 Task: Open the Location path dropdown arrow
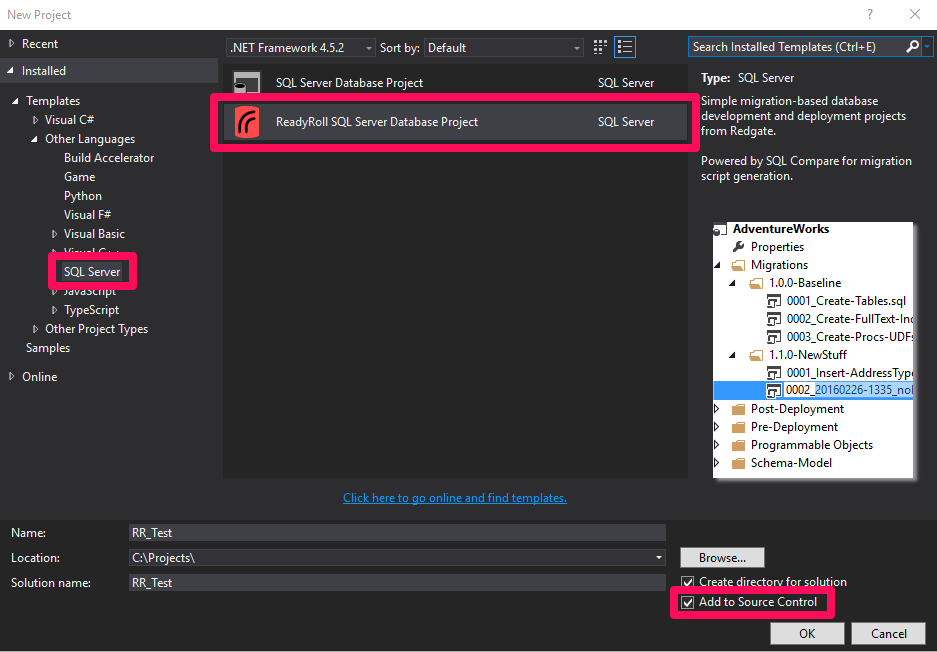[x=659, y=558]
